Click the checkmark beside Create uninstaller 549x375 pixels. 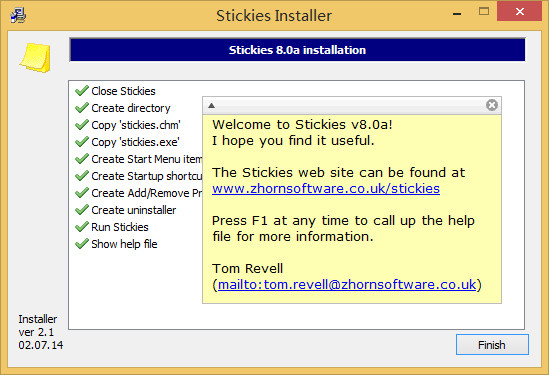[x=82, y=210]
